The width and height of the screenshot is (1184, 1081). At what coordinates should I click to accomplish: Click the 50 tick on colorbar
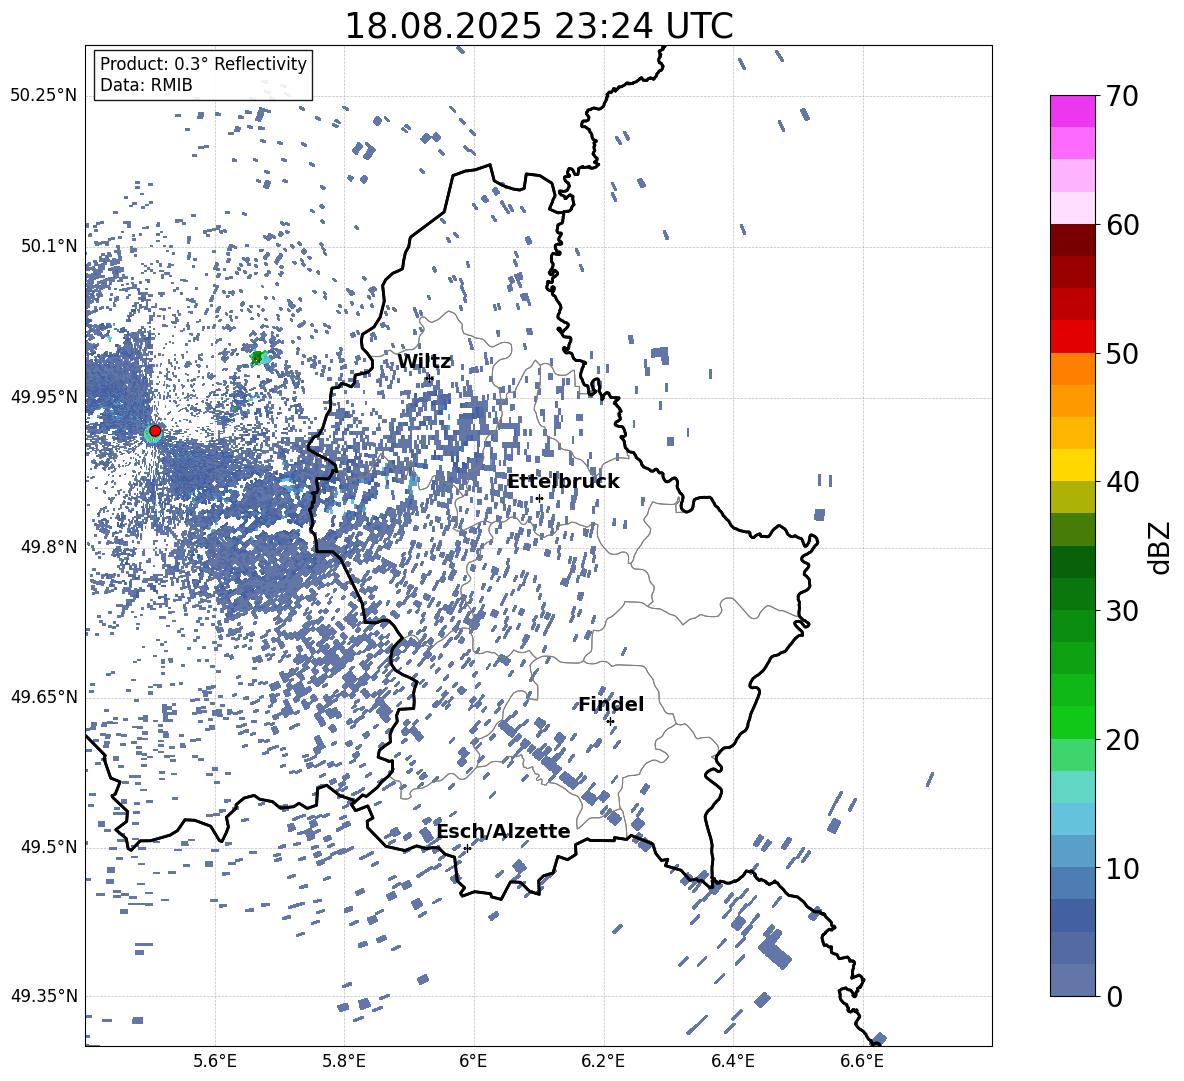pos(1121,354)
